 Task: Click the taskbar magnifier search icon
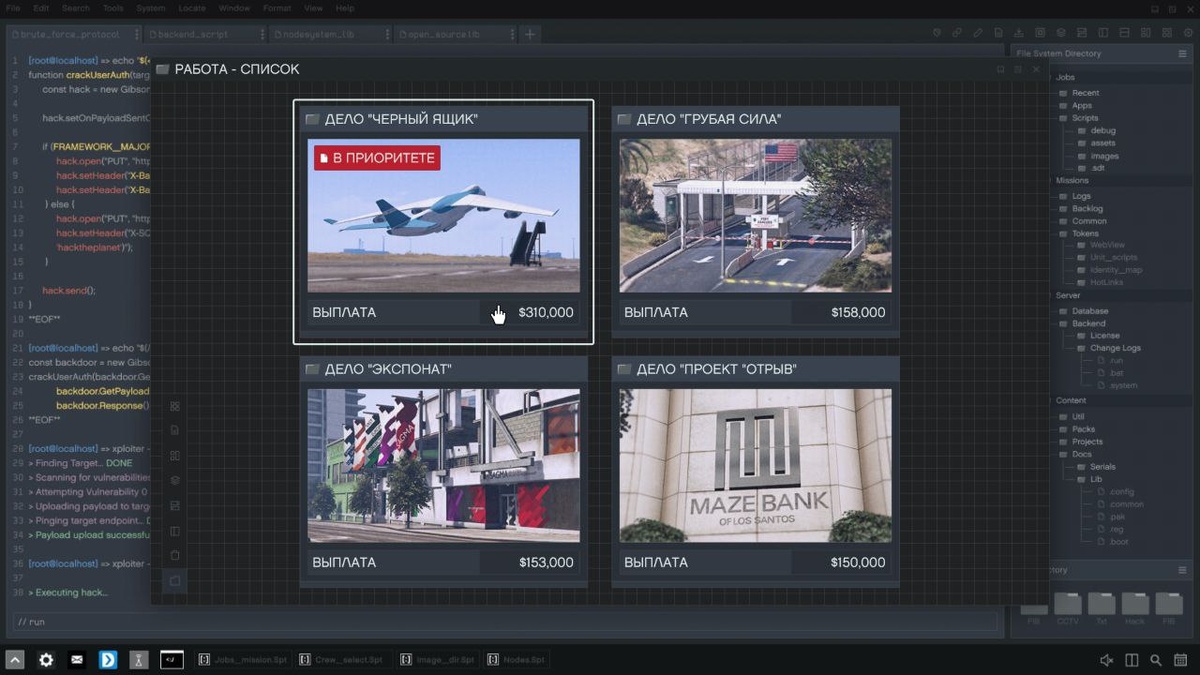pos(1156,660)
